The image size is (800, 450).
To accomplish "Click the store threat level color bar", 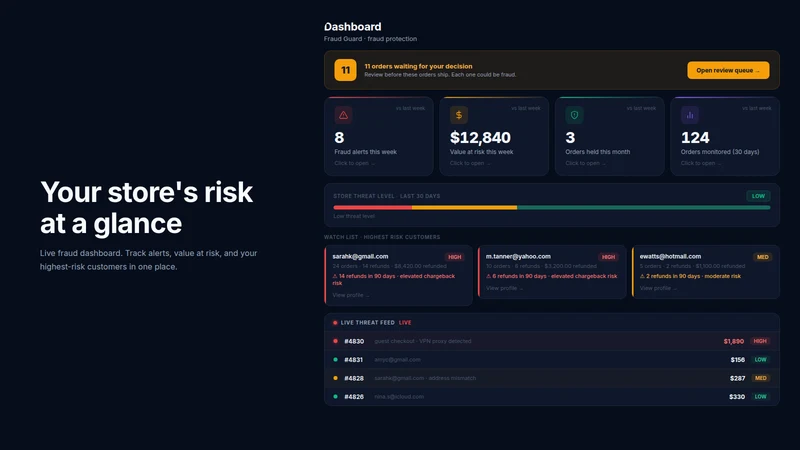I will [552, 208].
